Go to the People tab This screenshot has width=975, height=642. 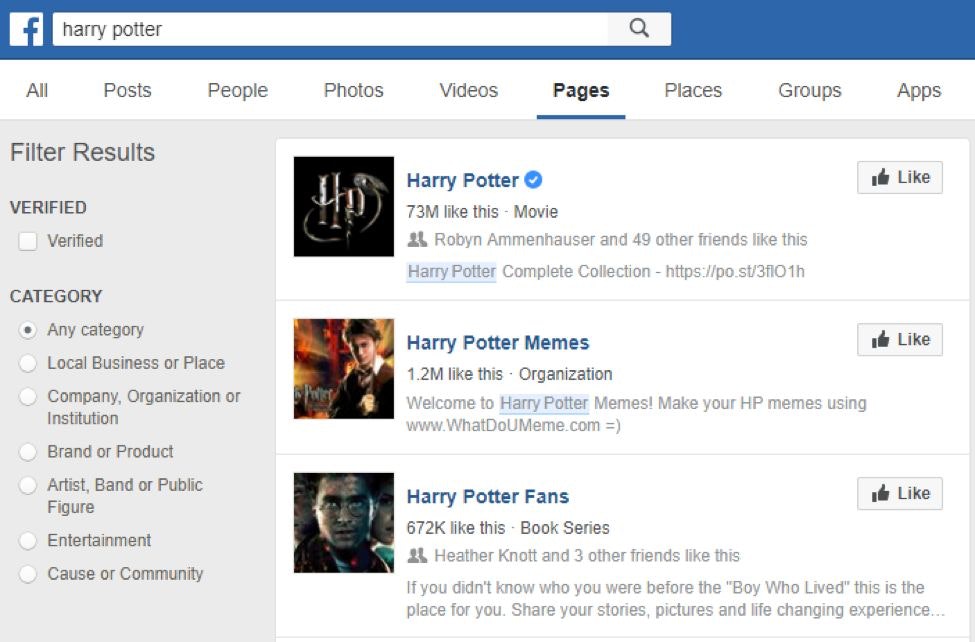pyautogui.click(x=237, y=91)
